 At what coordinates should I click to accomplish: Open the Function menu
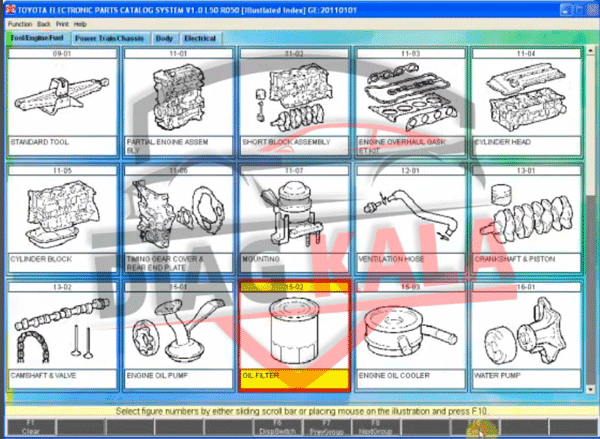(20, 24)
